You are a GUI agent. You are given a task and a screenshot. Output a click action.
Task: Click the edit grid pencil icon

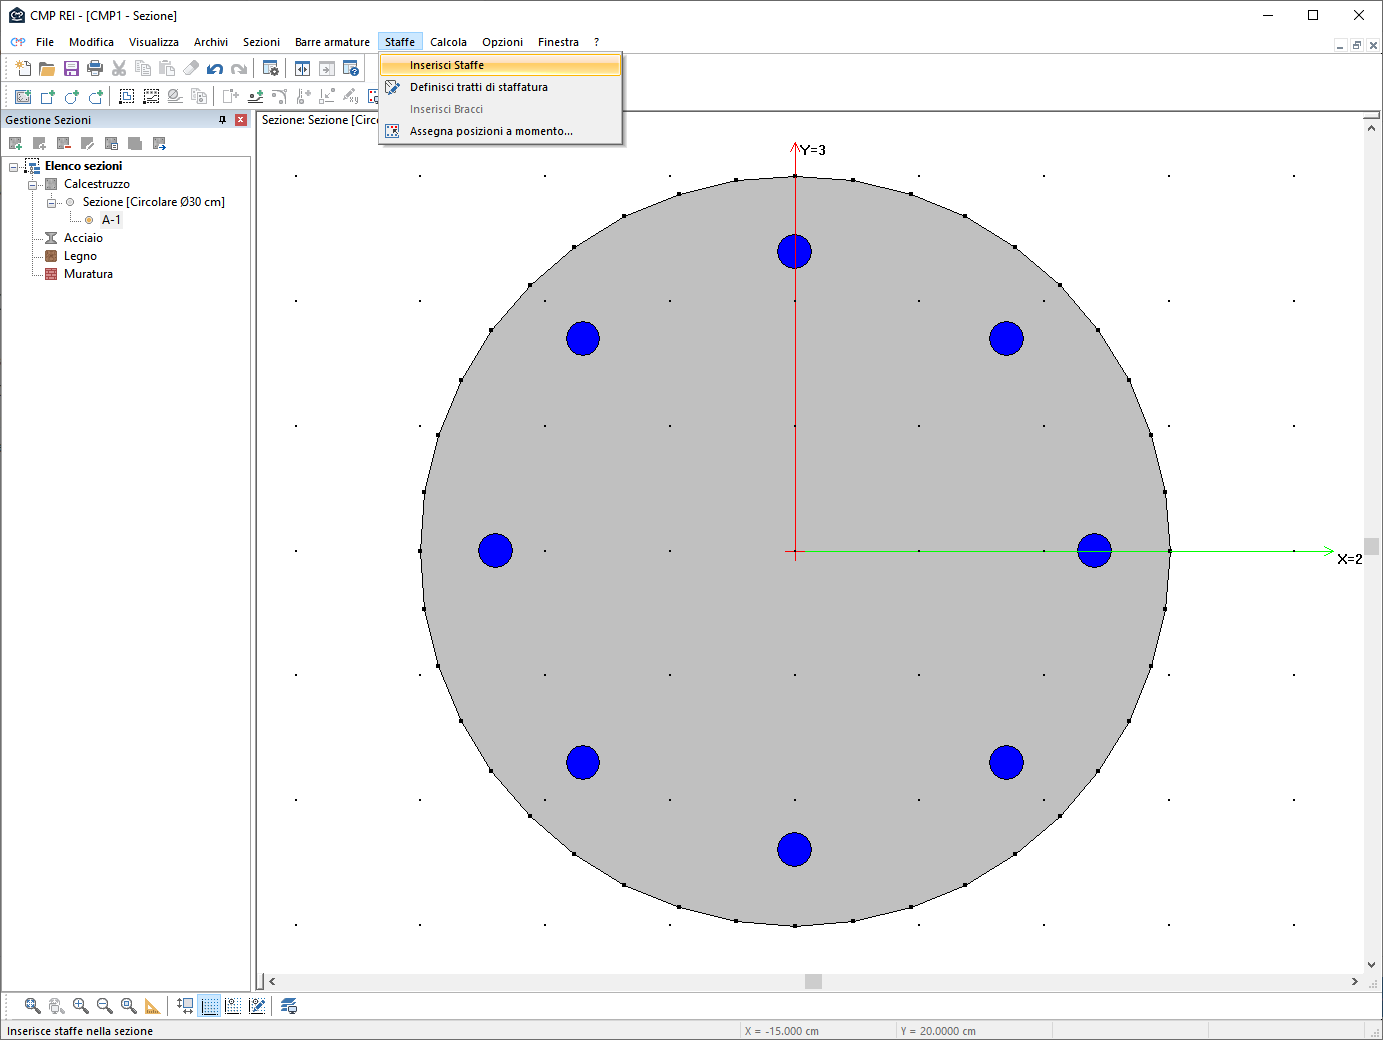click(257, 1006)
